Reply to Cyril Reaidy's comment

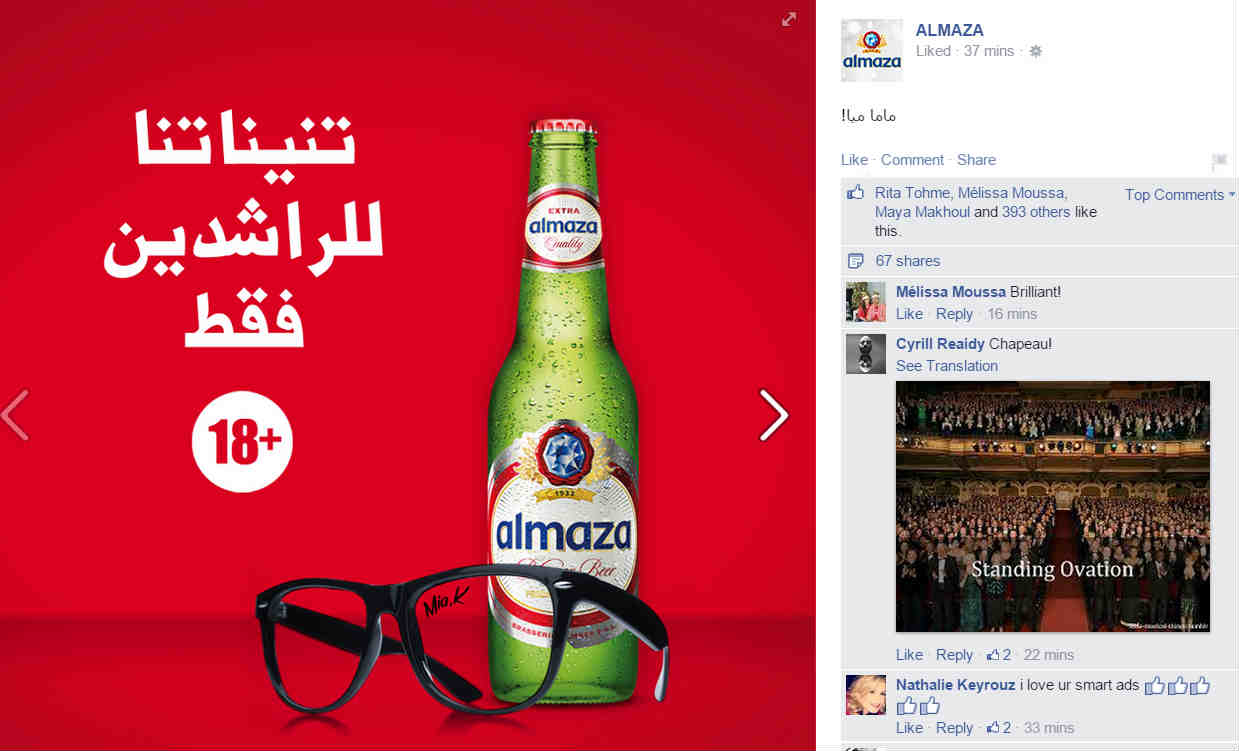click(954, 655)
